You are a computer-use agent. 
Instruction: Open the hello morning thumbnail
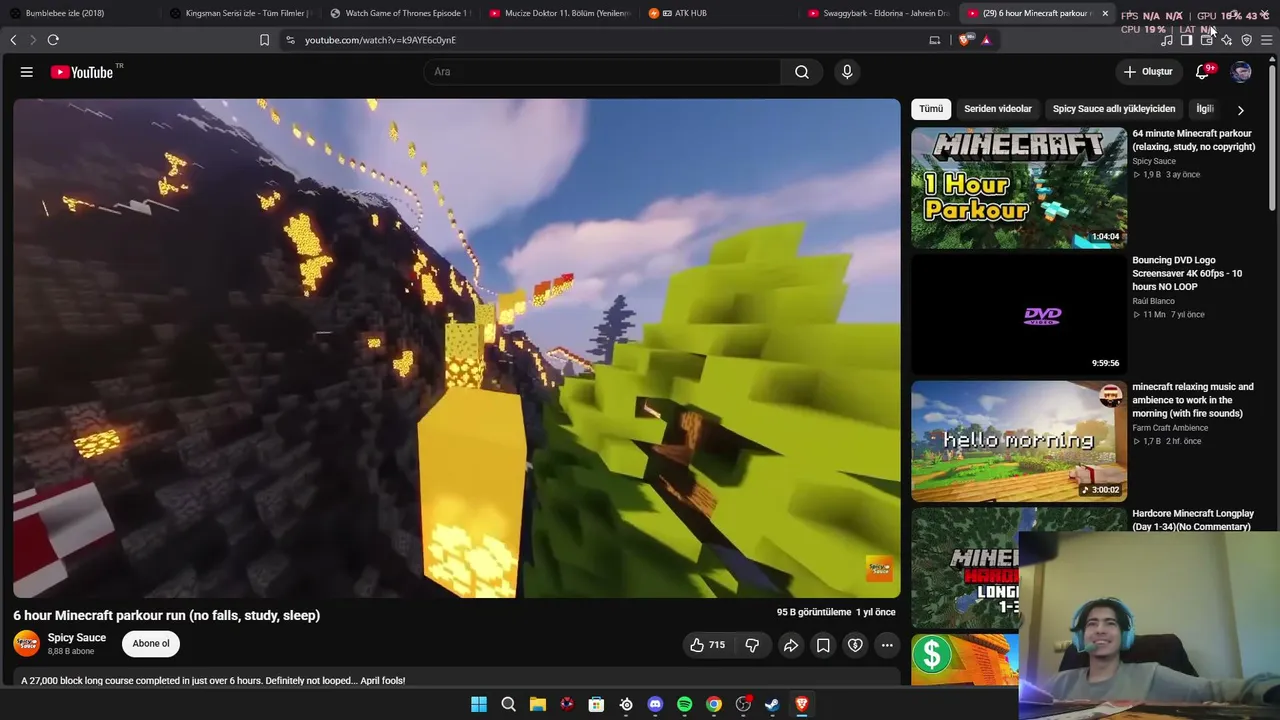(1019, 441)
